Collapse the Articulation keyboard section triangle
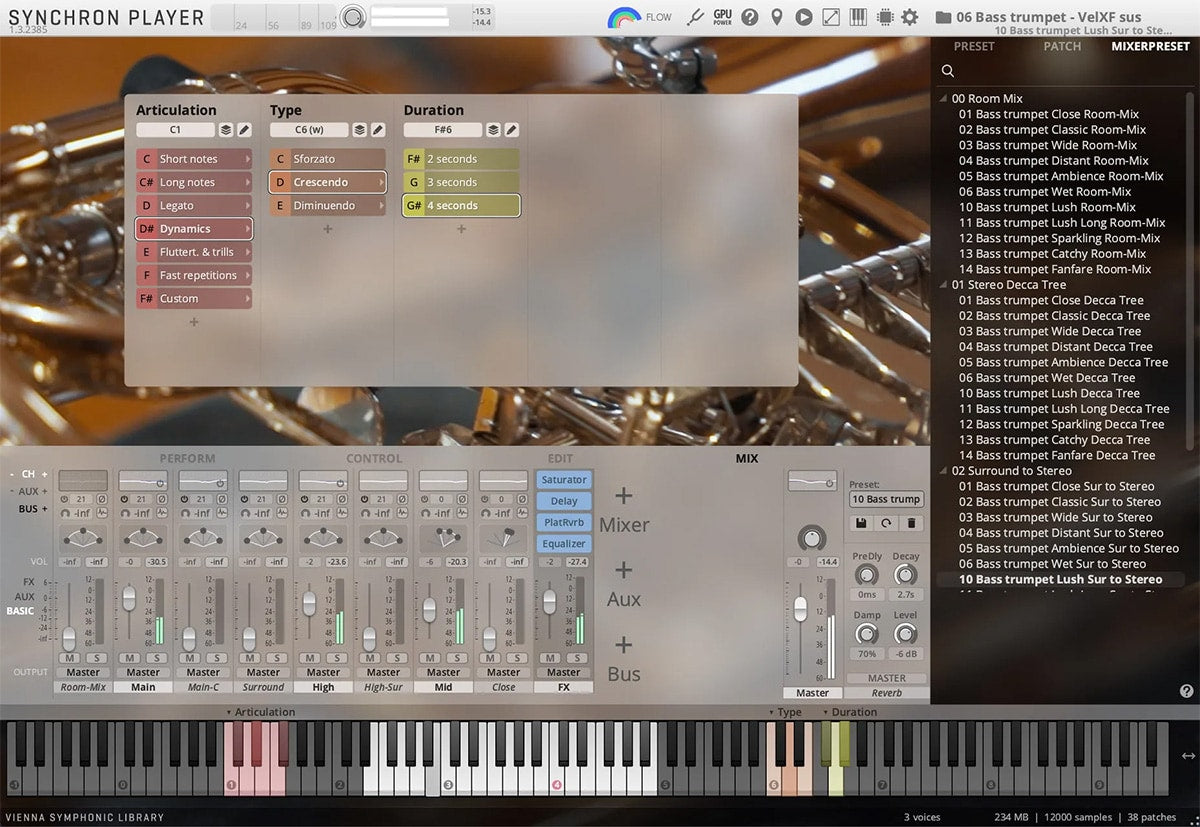1200x827 pixels. 229,713
